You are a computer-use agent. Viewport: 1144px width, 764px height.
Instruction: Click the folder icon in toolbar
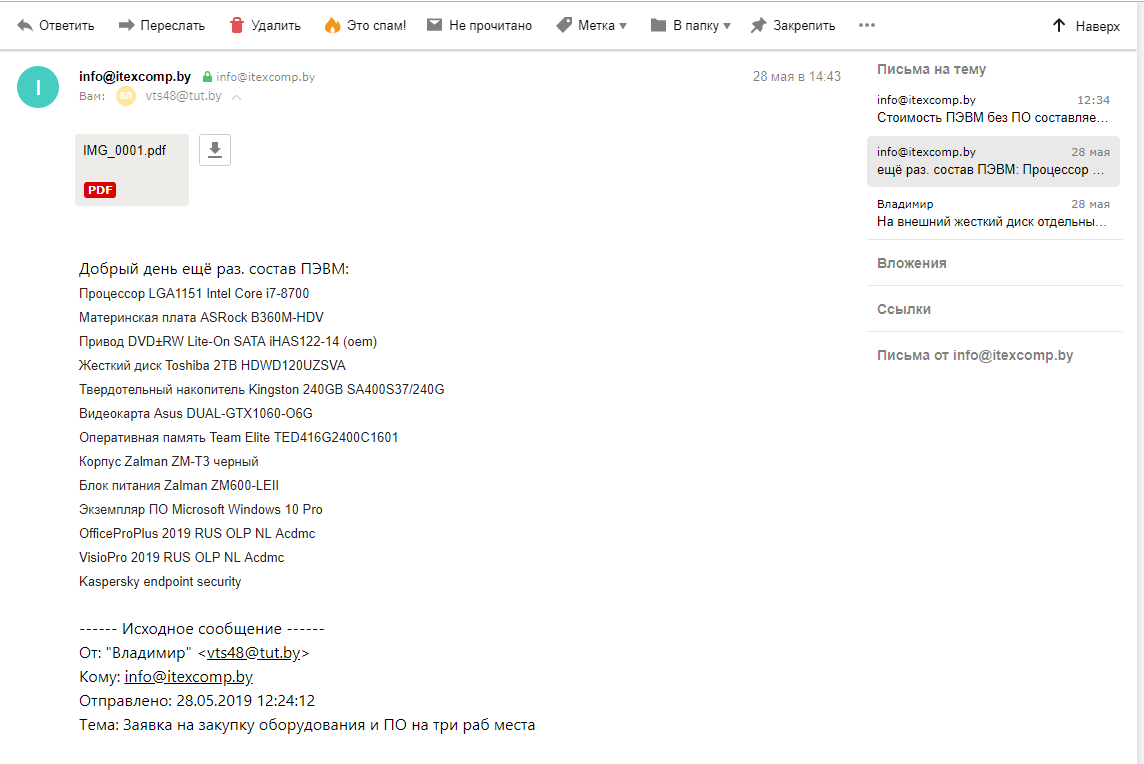[x=658, y=26]
